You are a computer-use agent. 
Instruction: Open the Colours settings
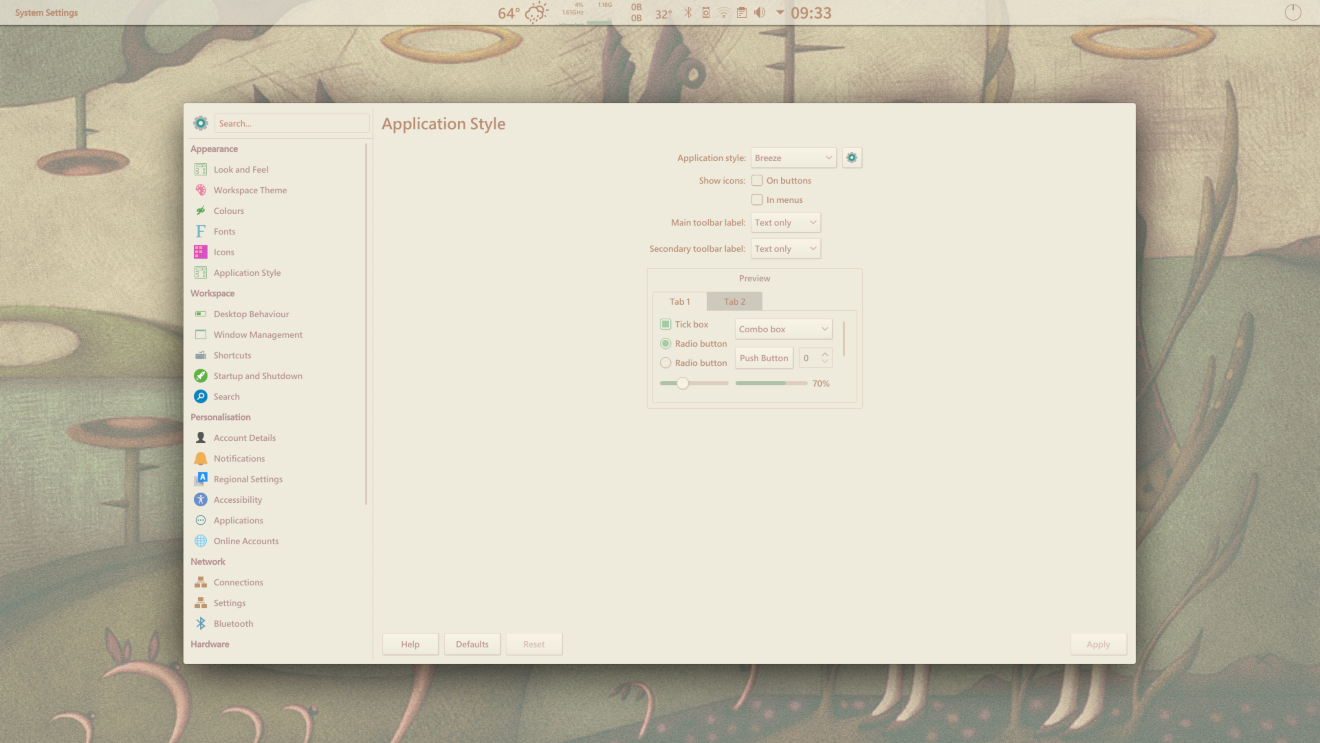[277, 211]
